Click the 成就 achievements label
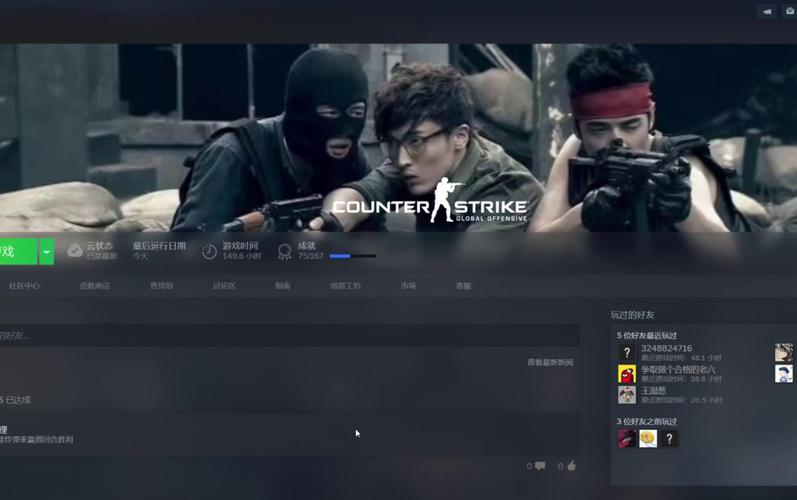This screenshot has width=797, height=500. [306, 246]
